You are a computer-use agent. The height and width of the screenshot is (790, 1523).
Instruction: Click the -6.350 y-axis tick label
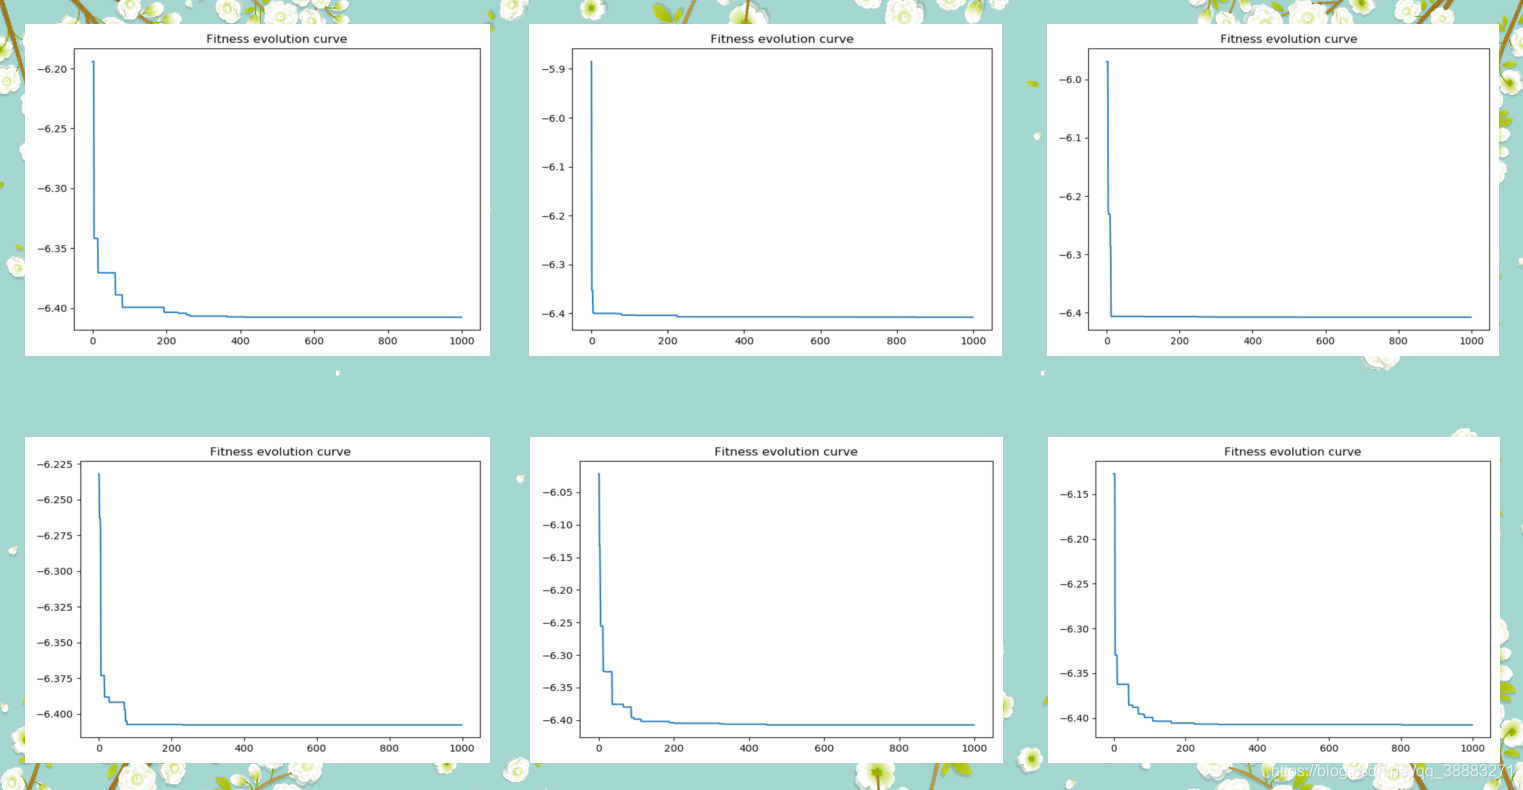[54, 643]
